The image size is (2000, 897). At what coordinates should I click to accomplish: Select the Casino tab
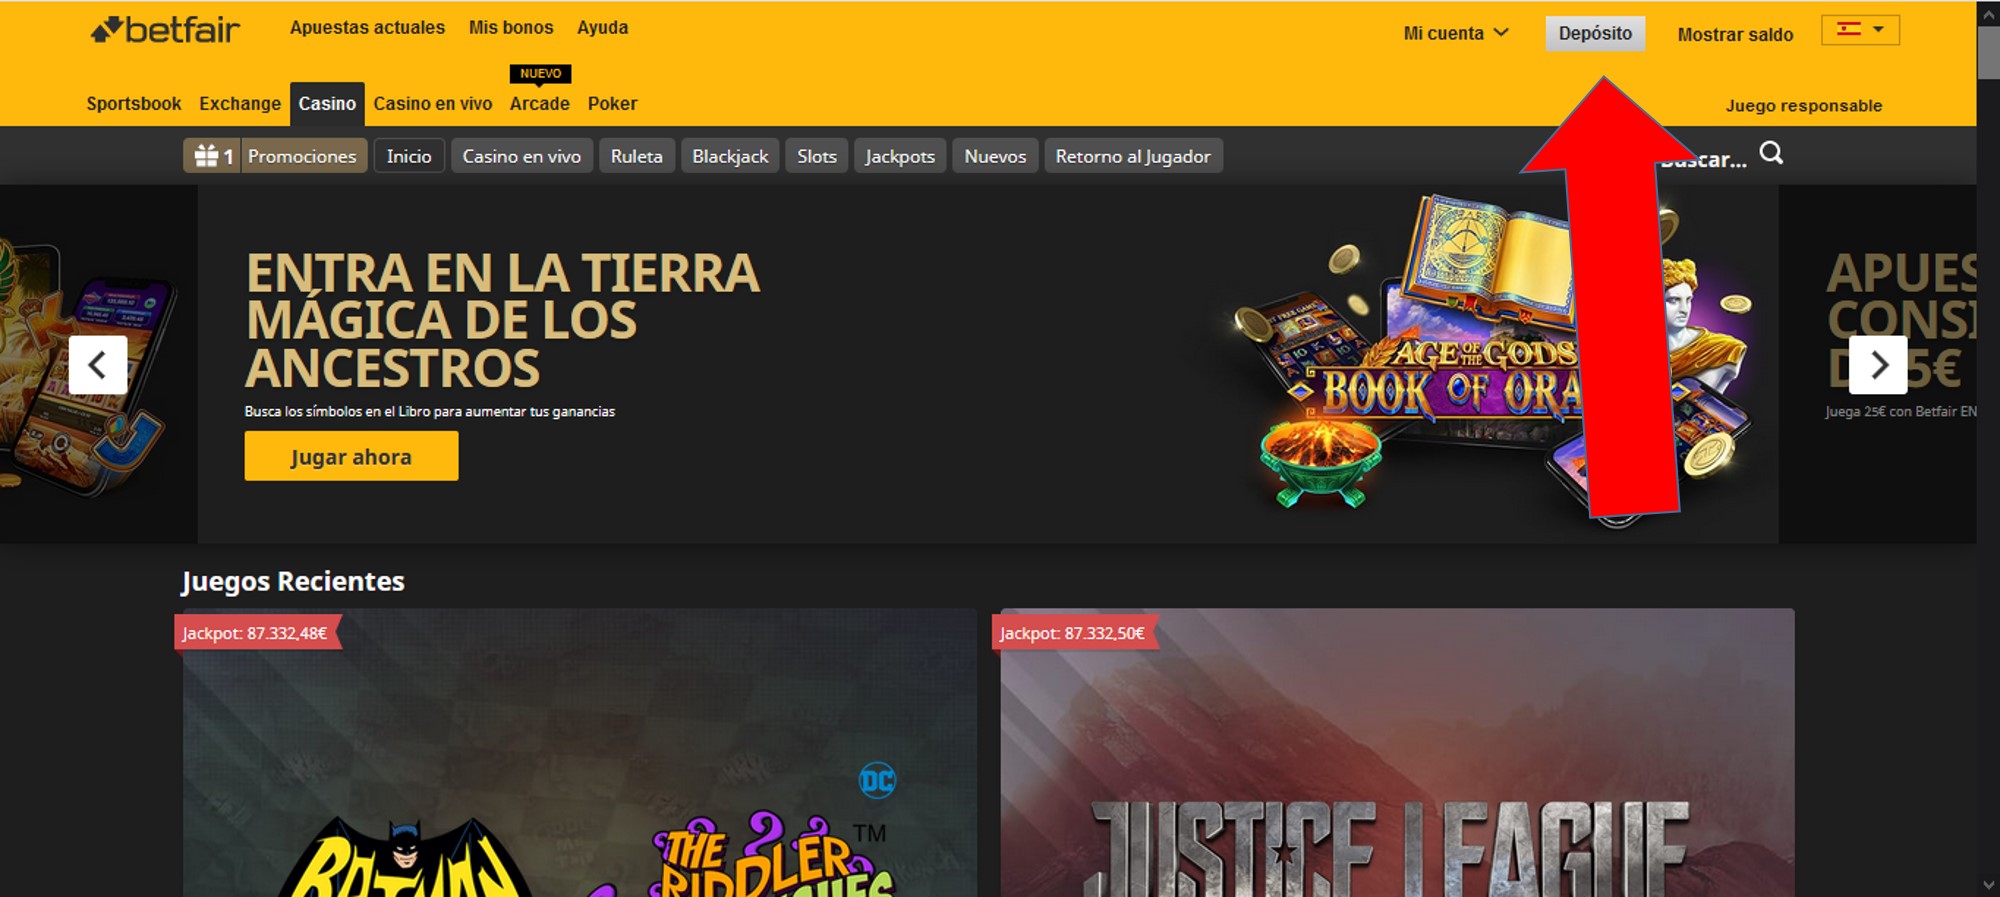[327, 104]
